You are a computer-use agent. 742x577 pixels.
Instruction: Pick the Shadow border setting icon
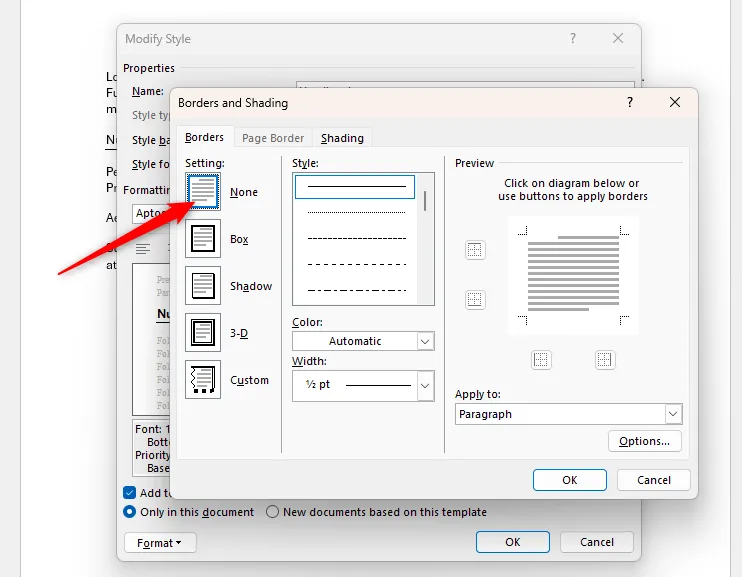203,286
